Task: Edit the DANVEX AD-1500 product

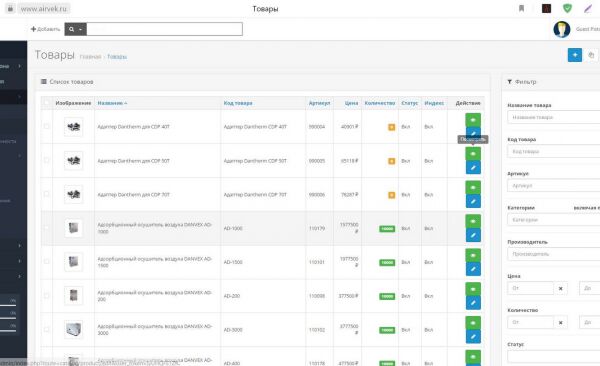Action: point(473,269)
